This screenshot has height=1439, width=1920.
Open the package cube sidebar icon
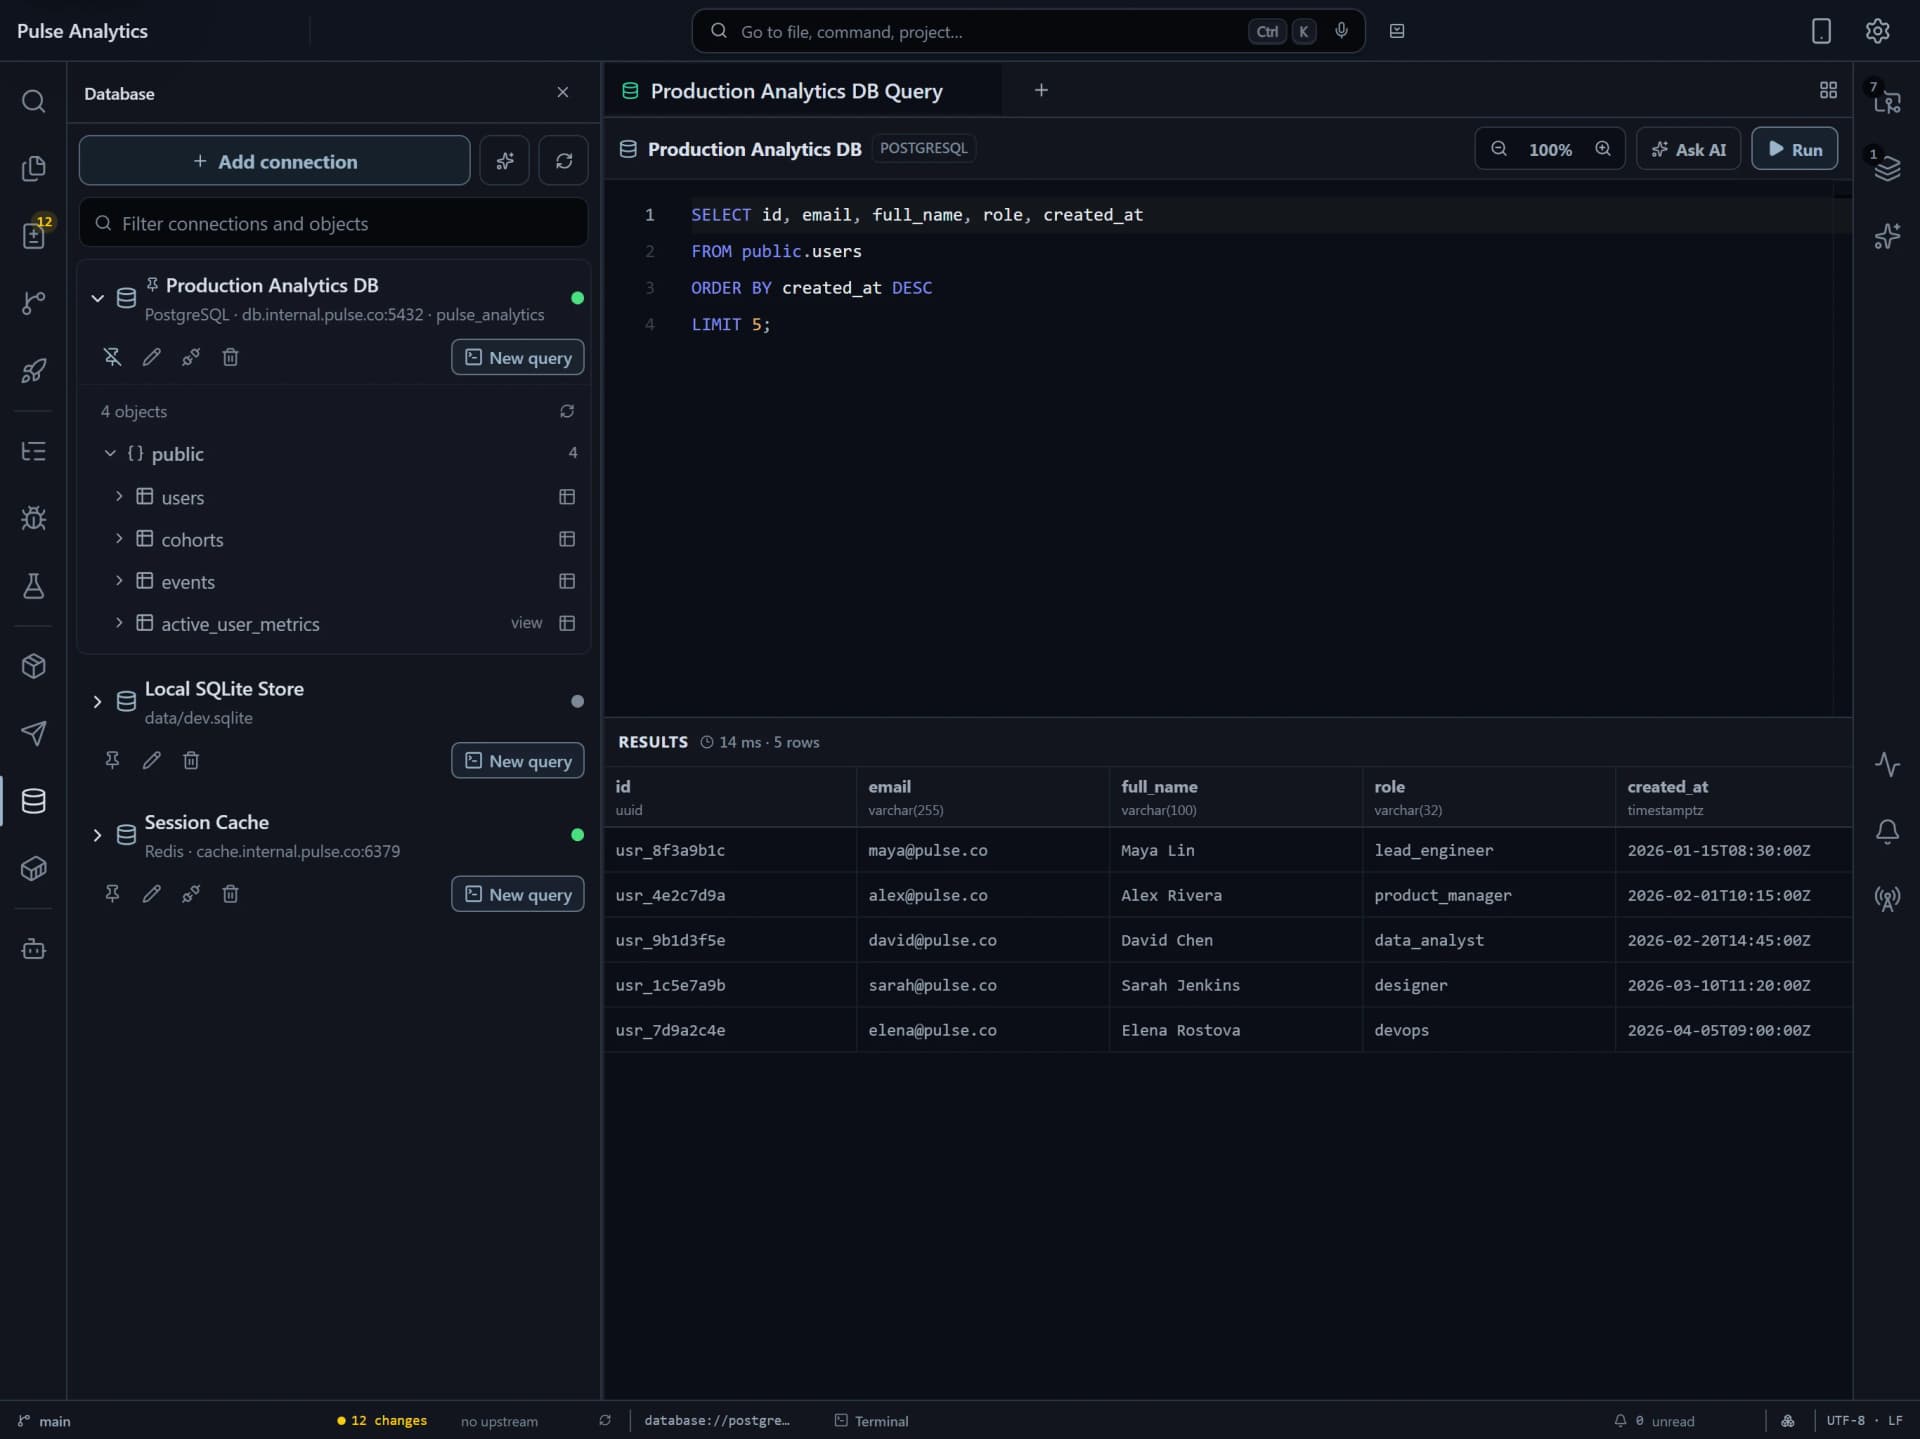click(33, 666)
